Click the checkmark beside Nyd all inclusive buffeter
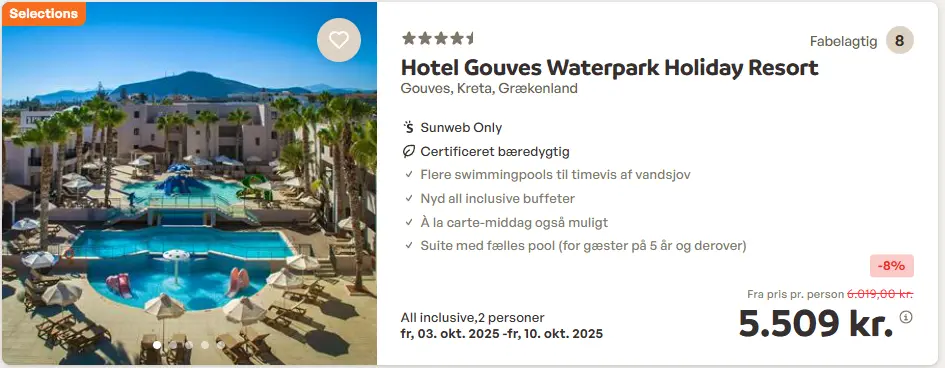 pos(409,199)
